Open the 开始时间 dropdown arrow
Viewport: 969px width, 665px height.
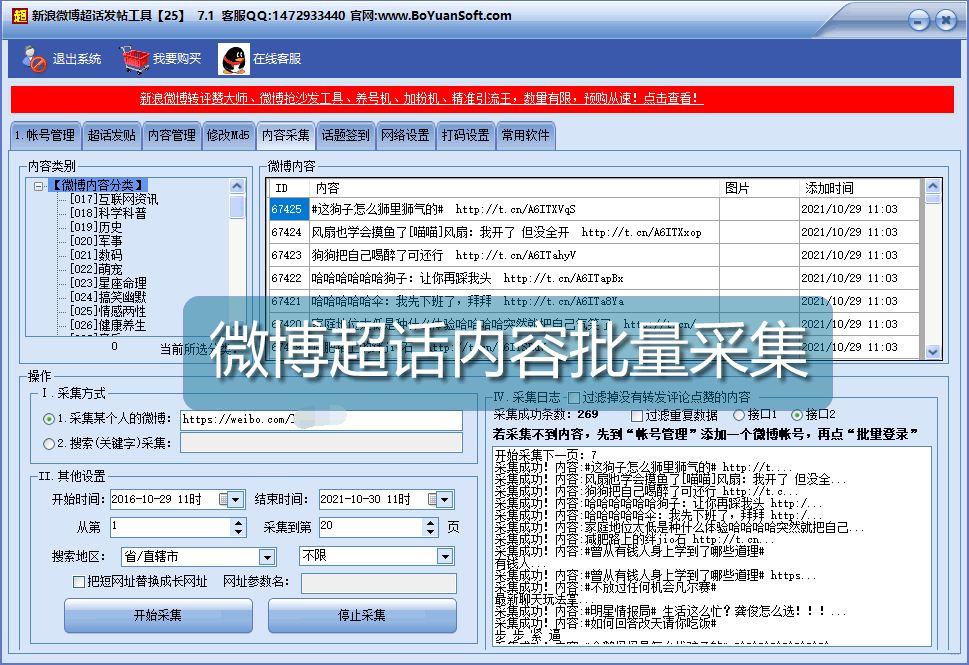point(235,499)
